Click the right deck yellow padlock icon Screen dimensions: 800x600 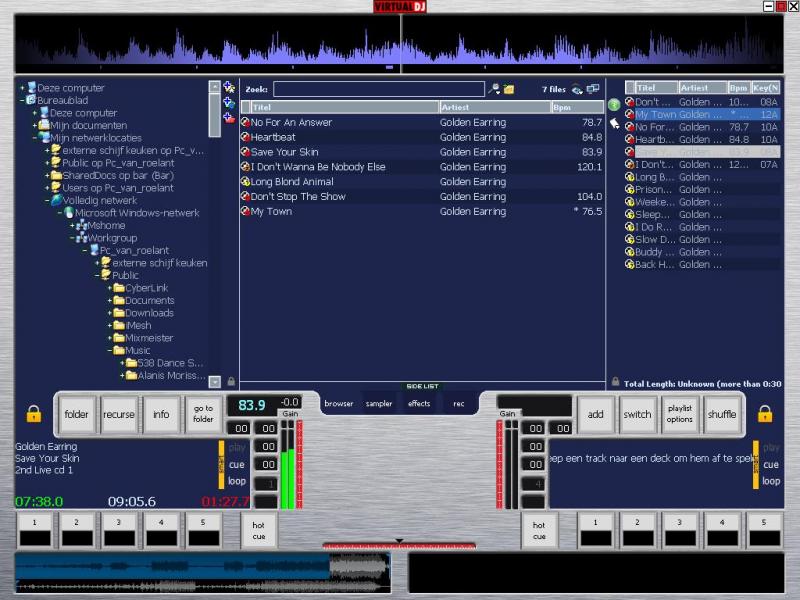[x=765, y=414]
